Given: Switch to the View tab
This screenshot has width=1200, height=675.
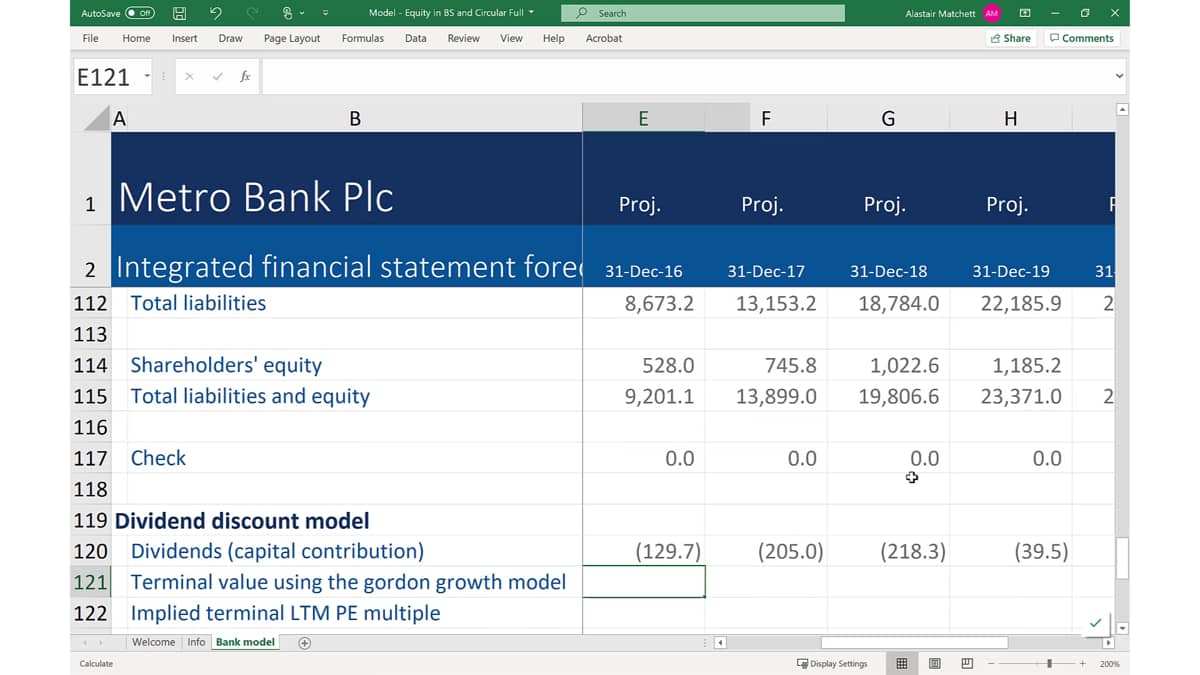Looking at the screenshot, I should point(511,38).
